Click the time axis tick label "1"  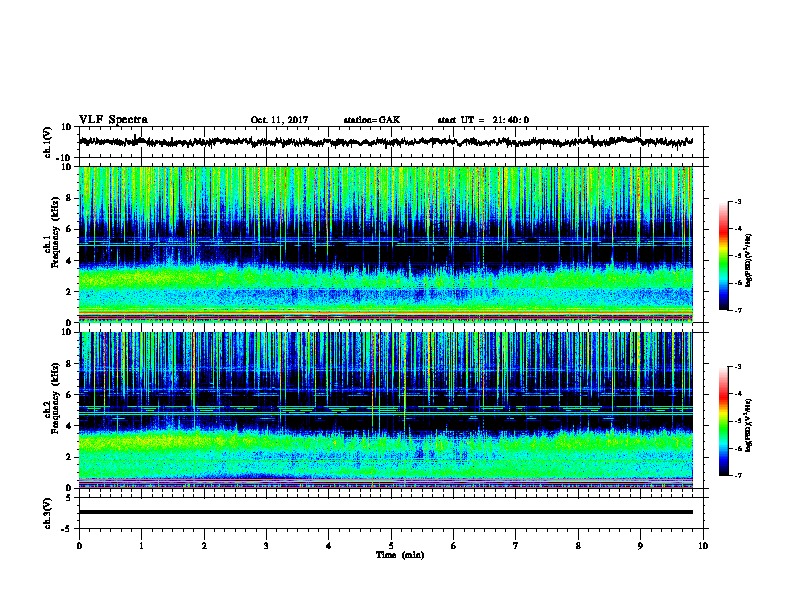click(141, 546)
